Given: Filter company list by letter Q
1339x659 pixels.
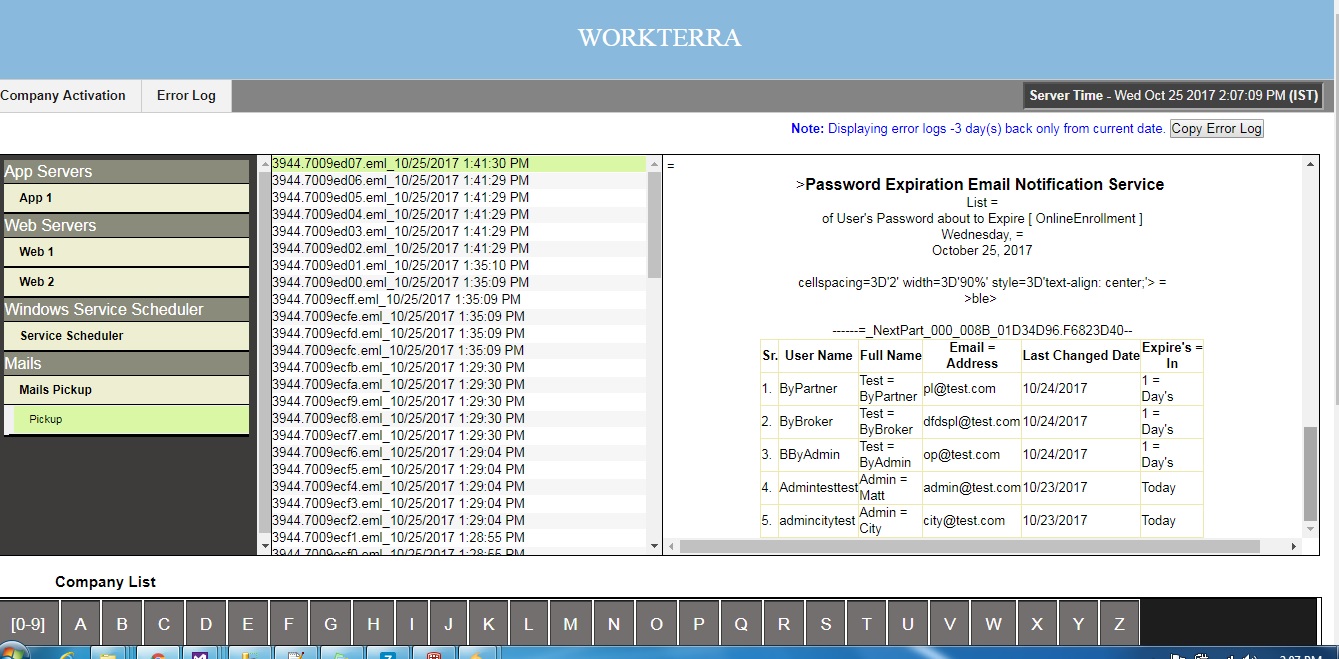Looking at the screenshot, I should [741, 624].
